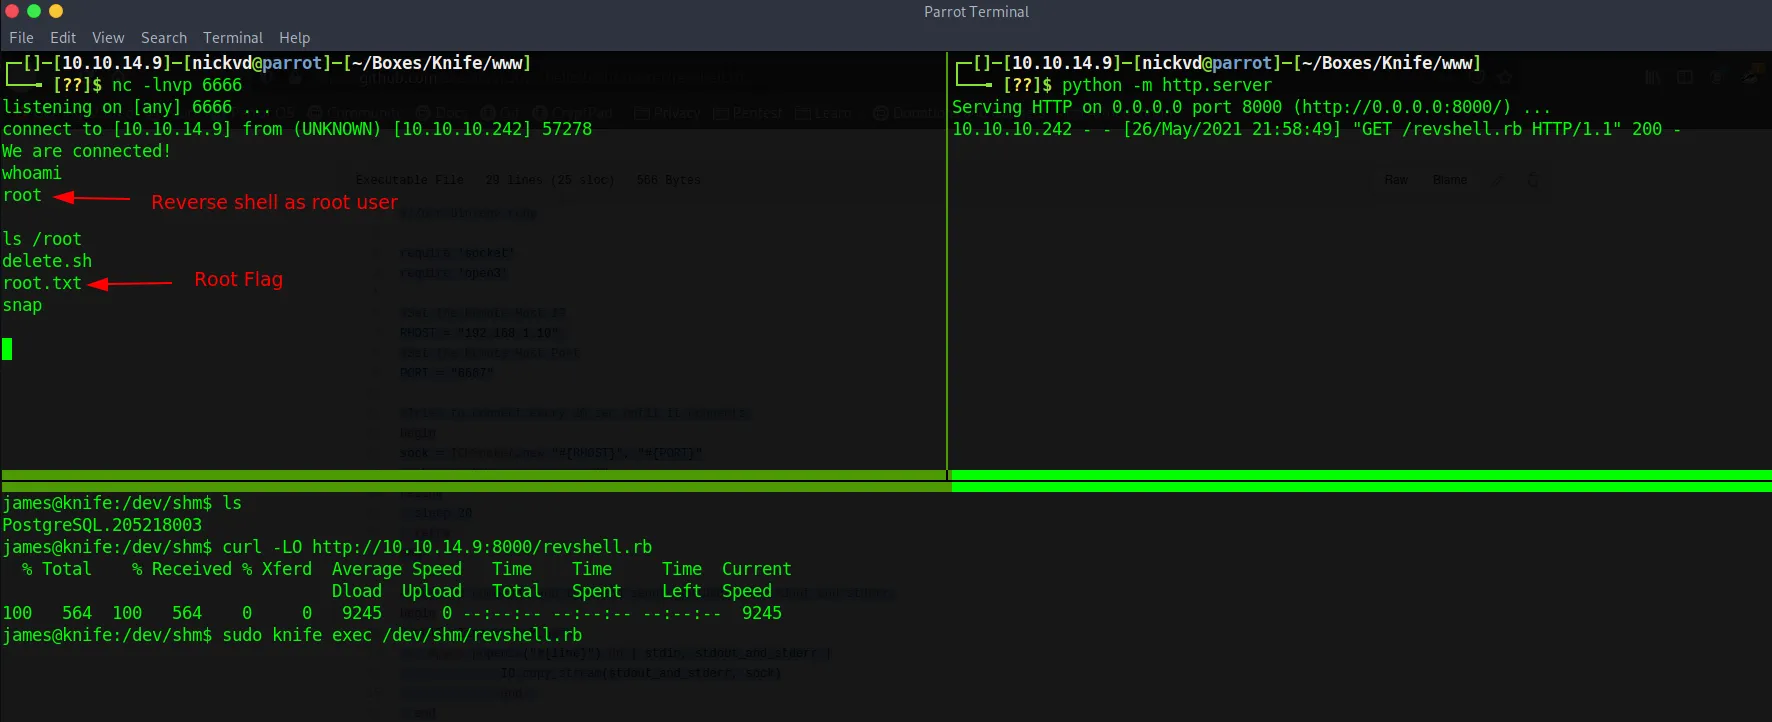Open the Help menu

[294, 38]
